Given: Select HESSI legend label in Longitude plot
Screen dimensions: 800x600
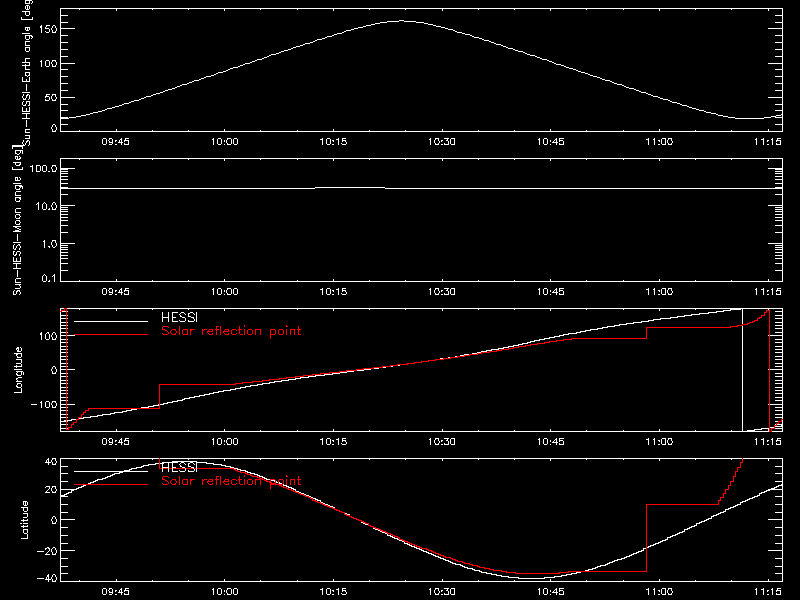Looking at the screenshot, I should click(x=179, y=317).
